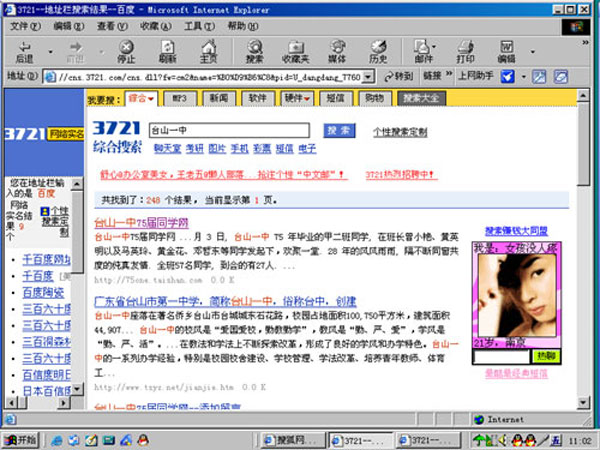Switch to the 购物 search tab
This screenshot has height=450, width=600.
point(375,99)
